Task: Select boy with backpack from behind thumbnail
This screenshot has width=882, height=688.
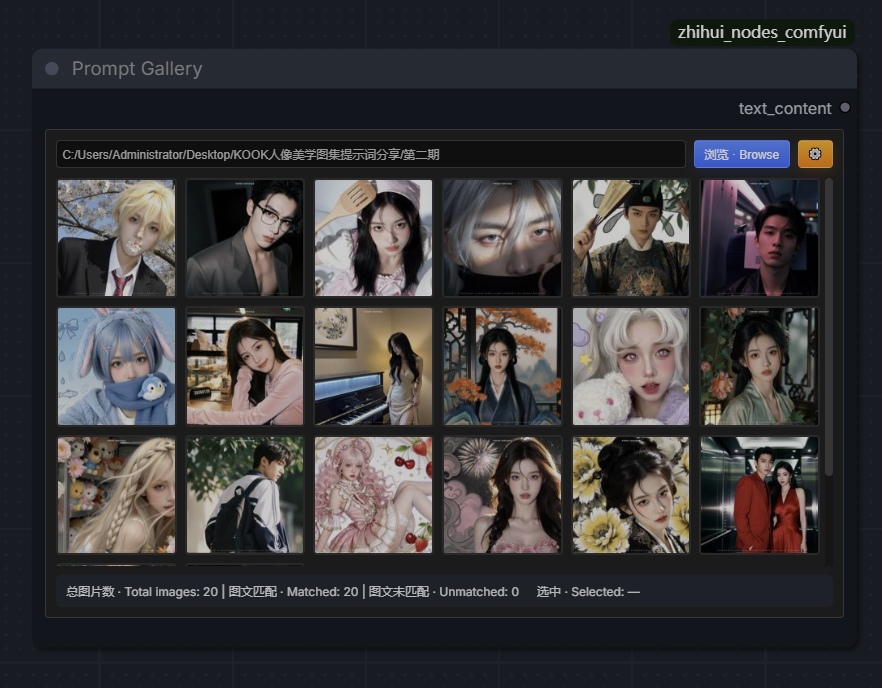Action: (245, 495)
